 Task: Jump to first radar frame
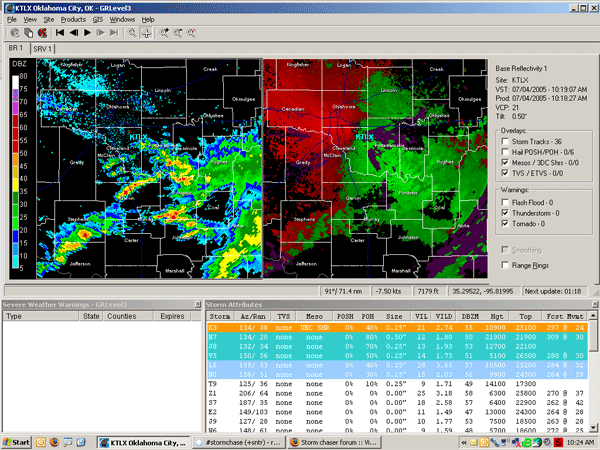click(61, 32)
